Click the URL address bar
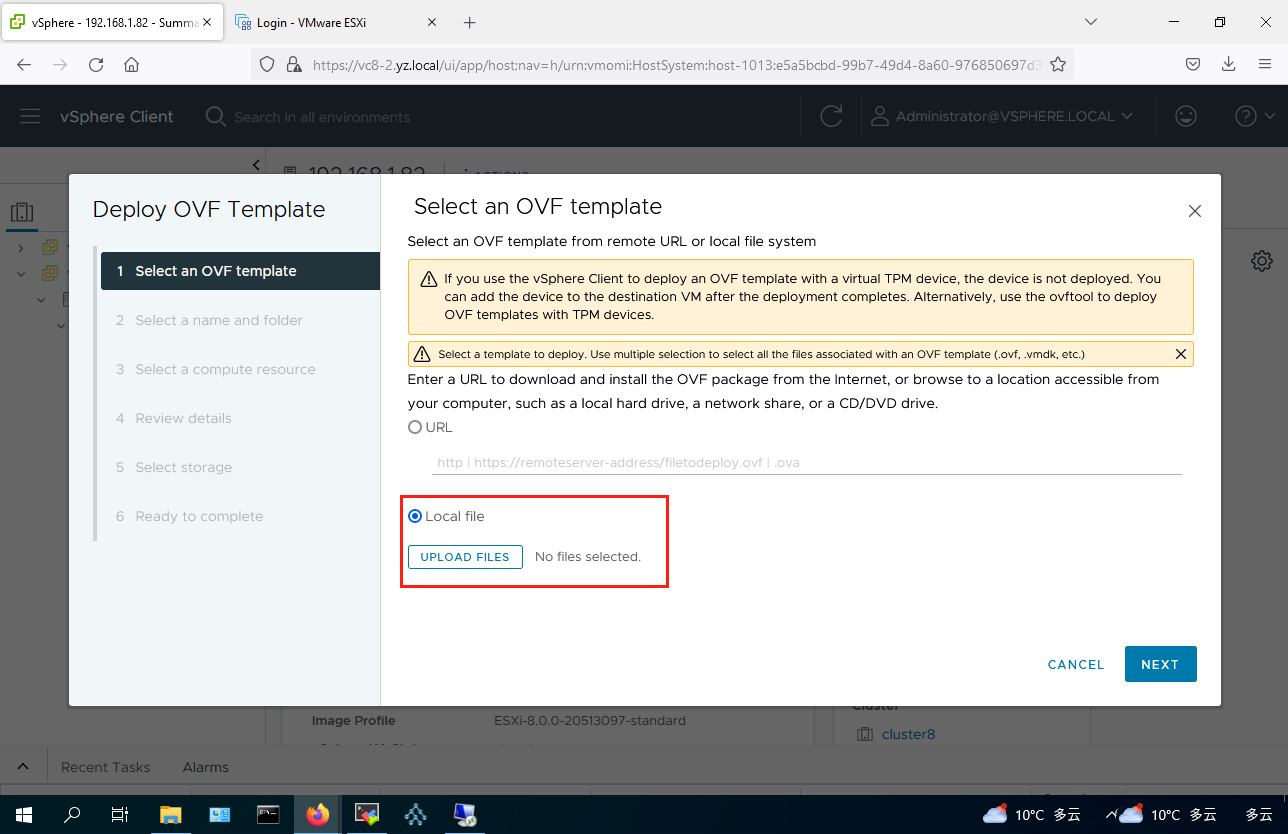 click(675, 64)
